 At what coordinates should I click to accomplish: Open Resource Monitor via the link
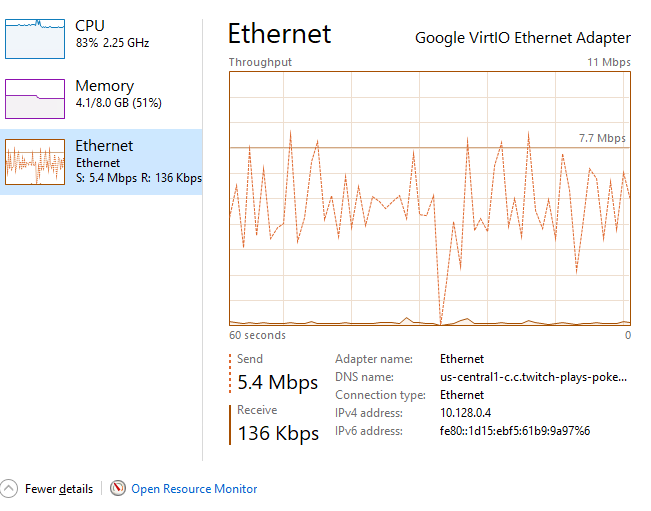(194, 489)
